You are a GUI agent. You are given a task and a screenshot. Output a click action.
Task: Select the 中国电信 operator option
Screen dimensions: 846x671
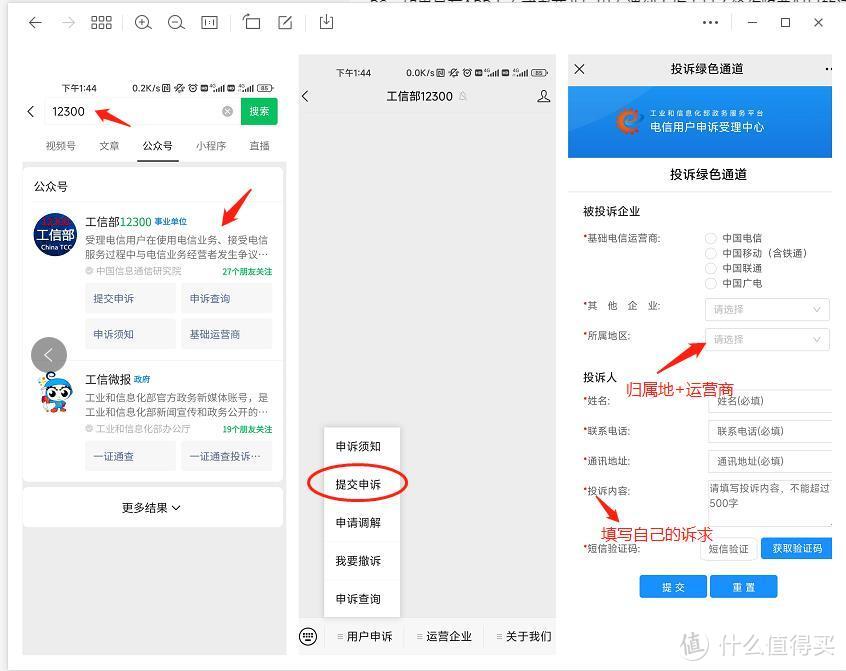pyautogui.click(x=711, y=238)
